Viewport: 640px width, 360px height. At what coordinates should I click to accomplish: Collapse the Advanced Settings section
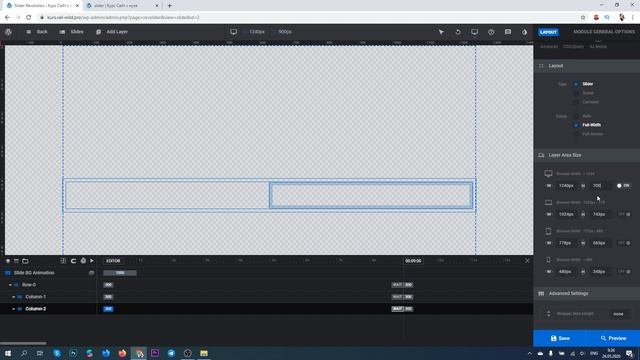tap(587, 293)
